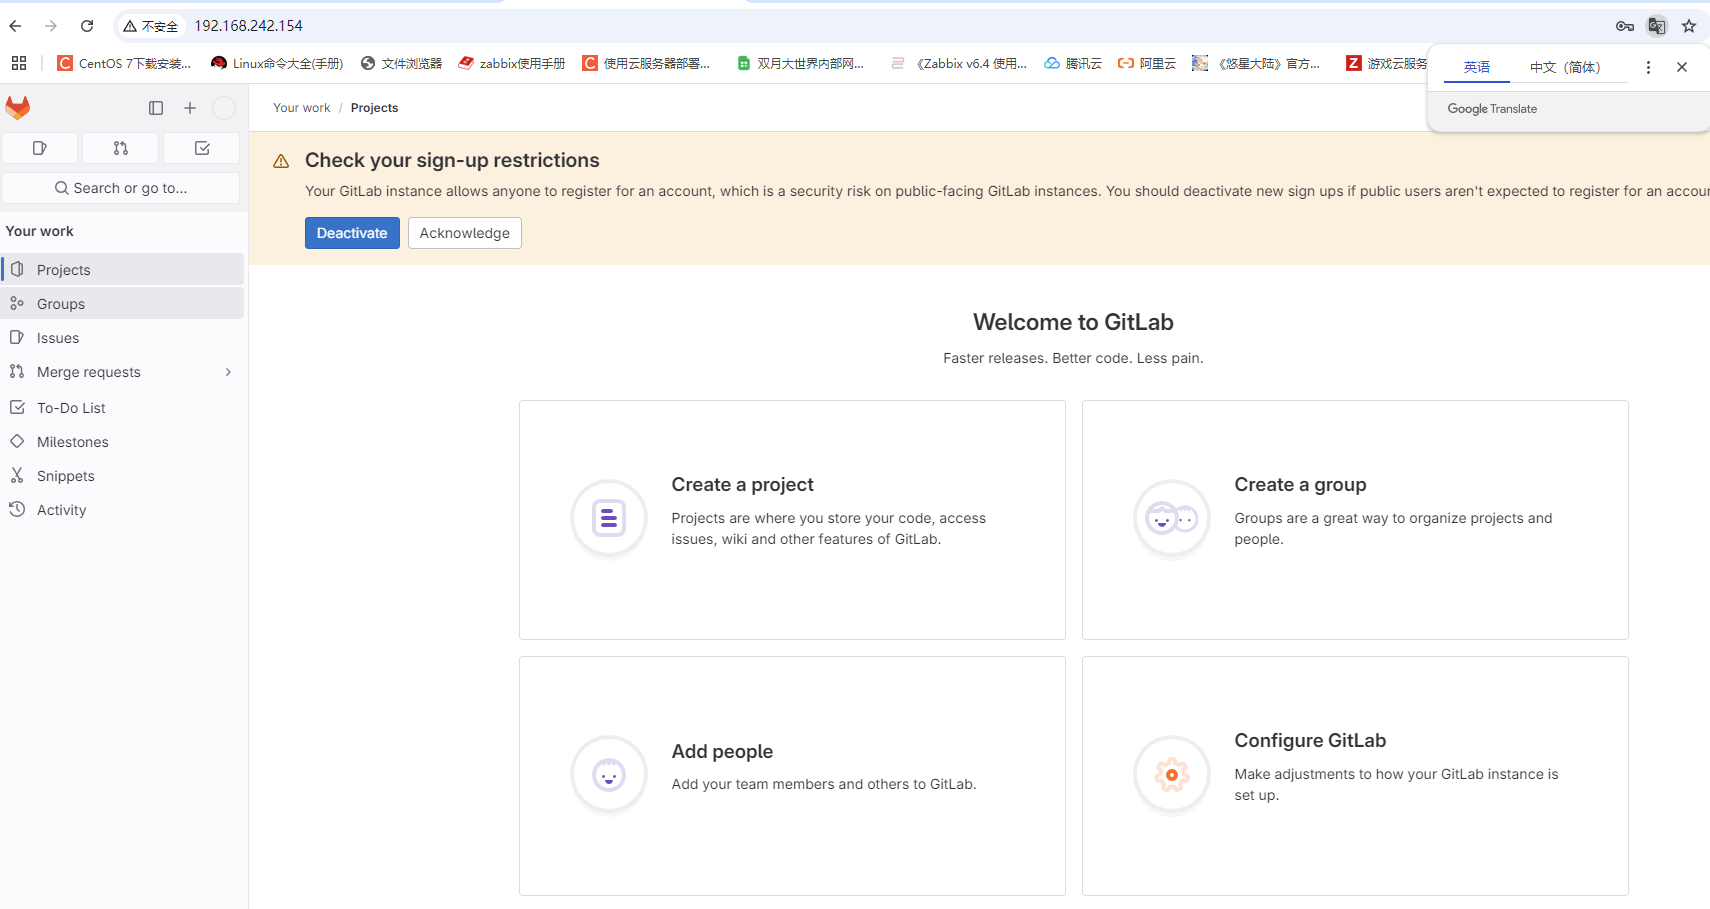This screenshot has width=1710, height=909.
Task: Open Groups in the sidebar
Action: (x=123, y=304)
